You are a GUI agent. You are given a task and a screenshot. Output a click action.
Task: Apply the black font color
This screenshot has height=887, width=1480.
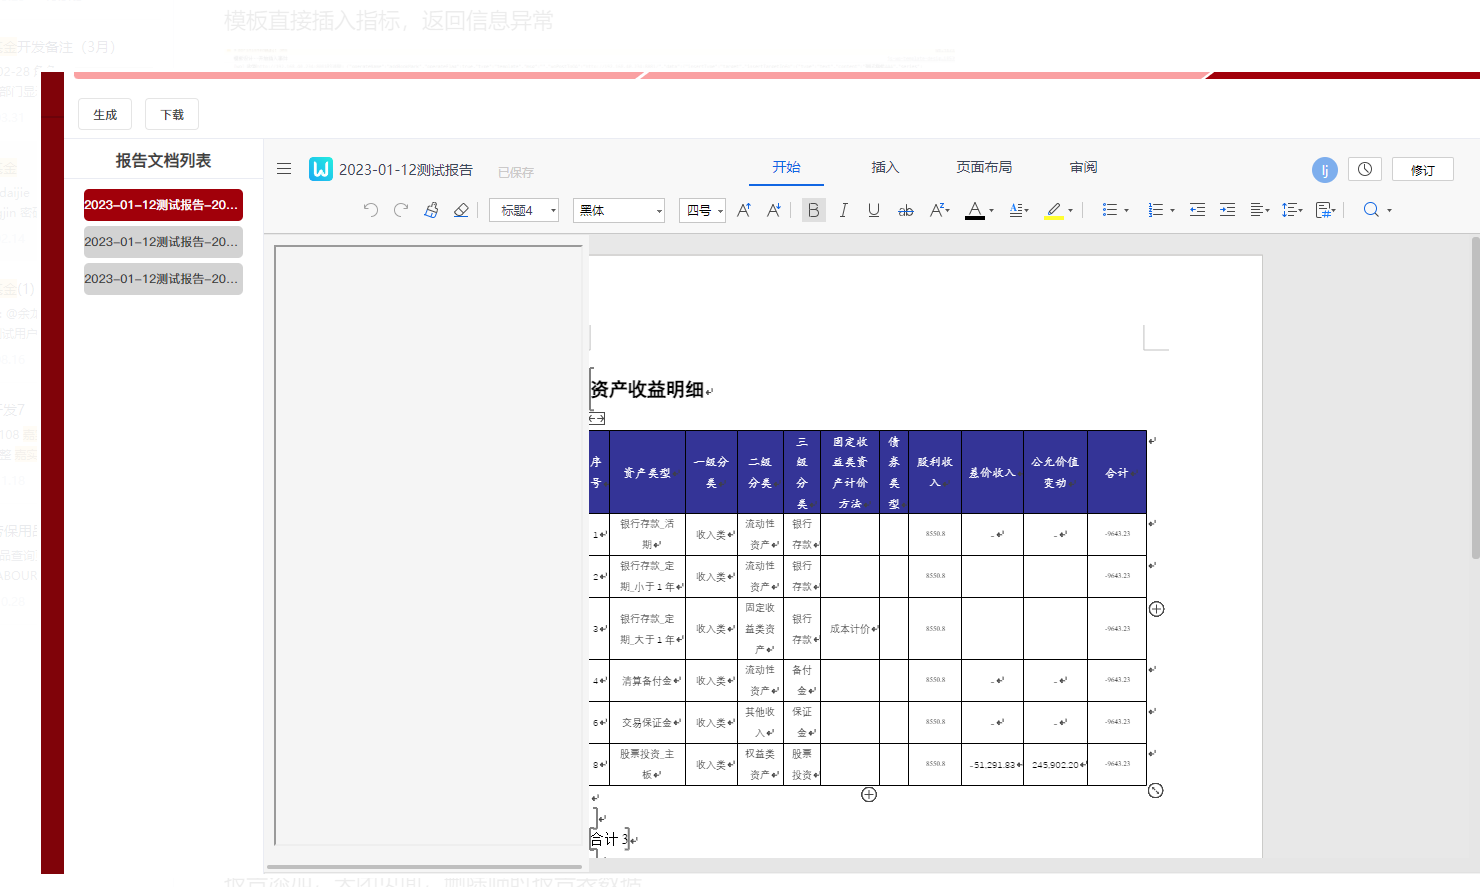pos(974,210)
